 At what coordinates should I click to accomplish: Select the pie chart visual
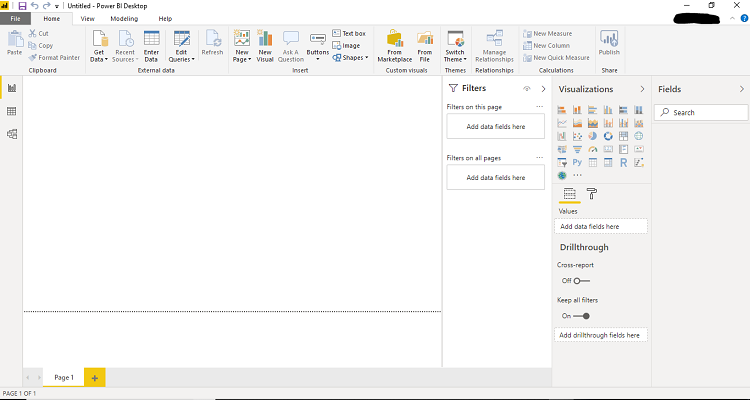click(593, 136)
